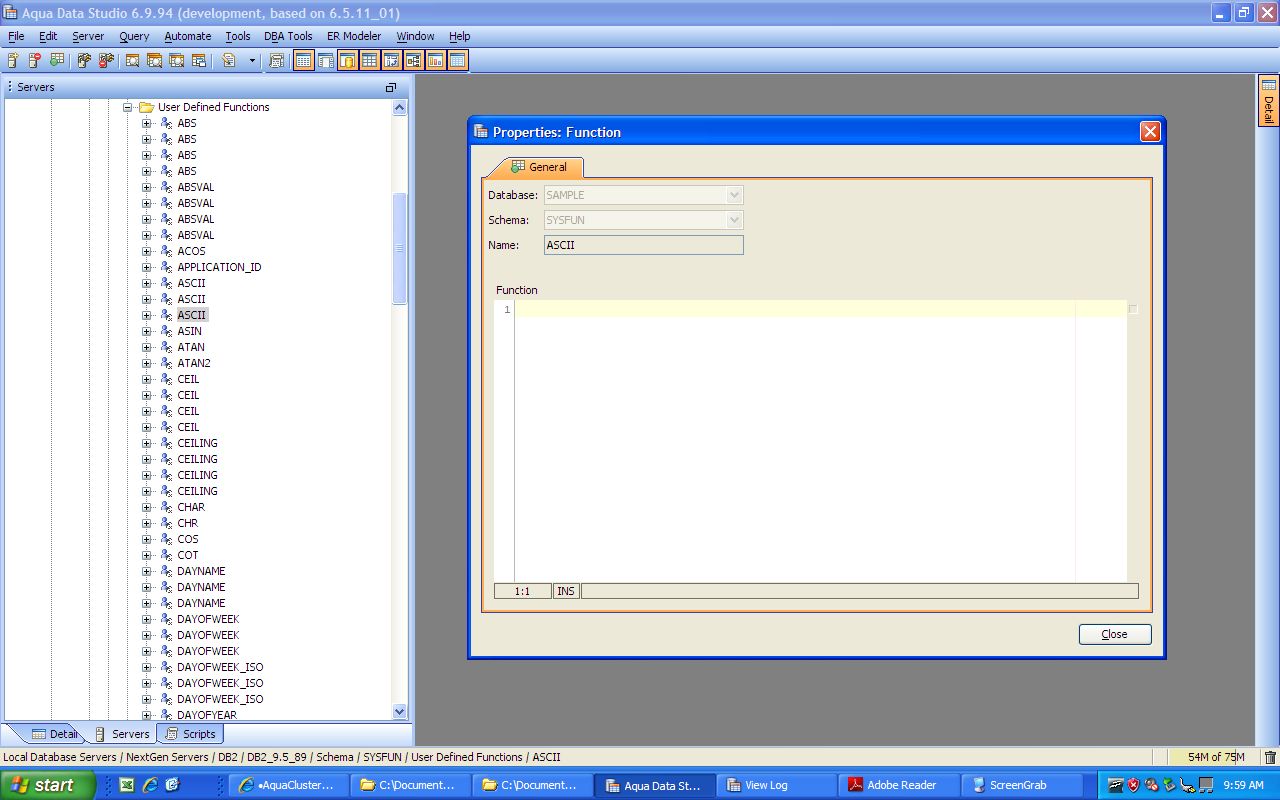Switch to the General tab in Properties dialog

(538, 167)
